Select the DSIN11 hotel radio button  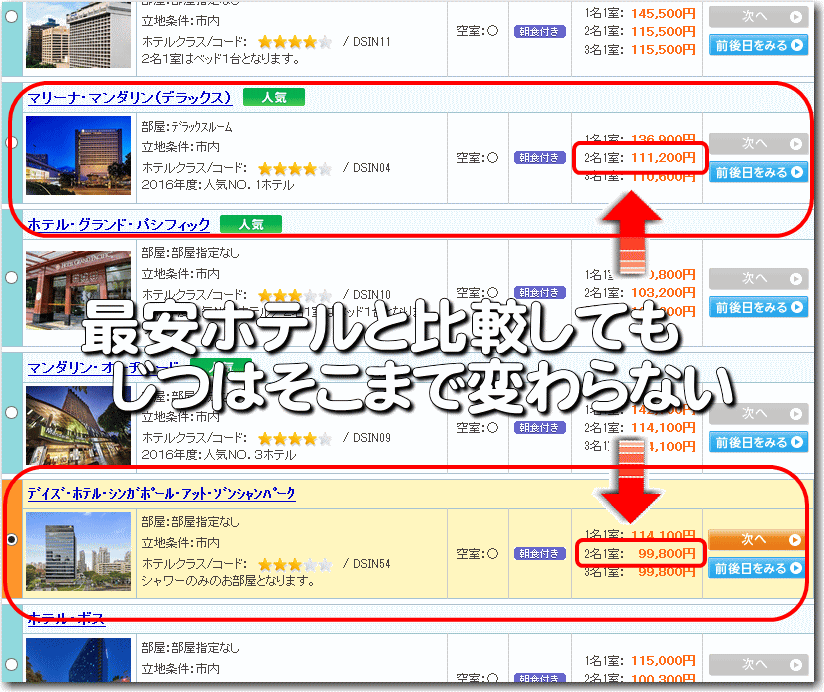click(12, 16)
